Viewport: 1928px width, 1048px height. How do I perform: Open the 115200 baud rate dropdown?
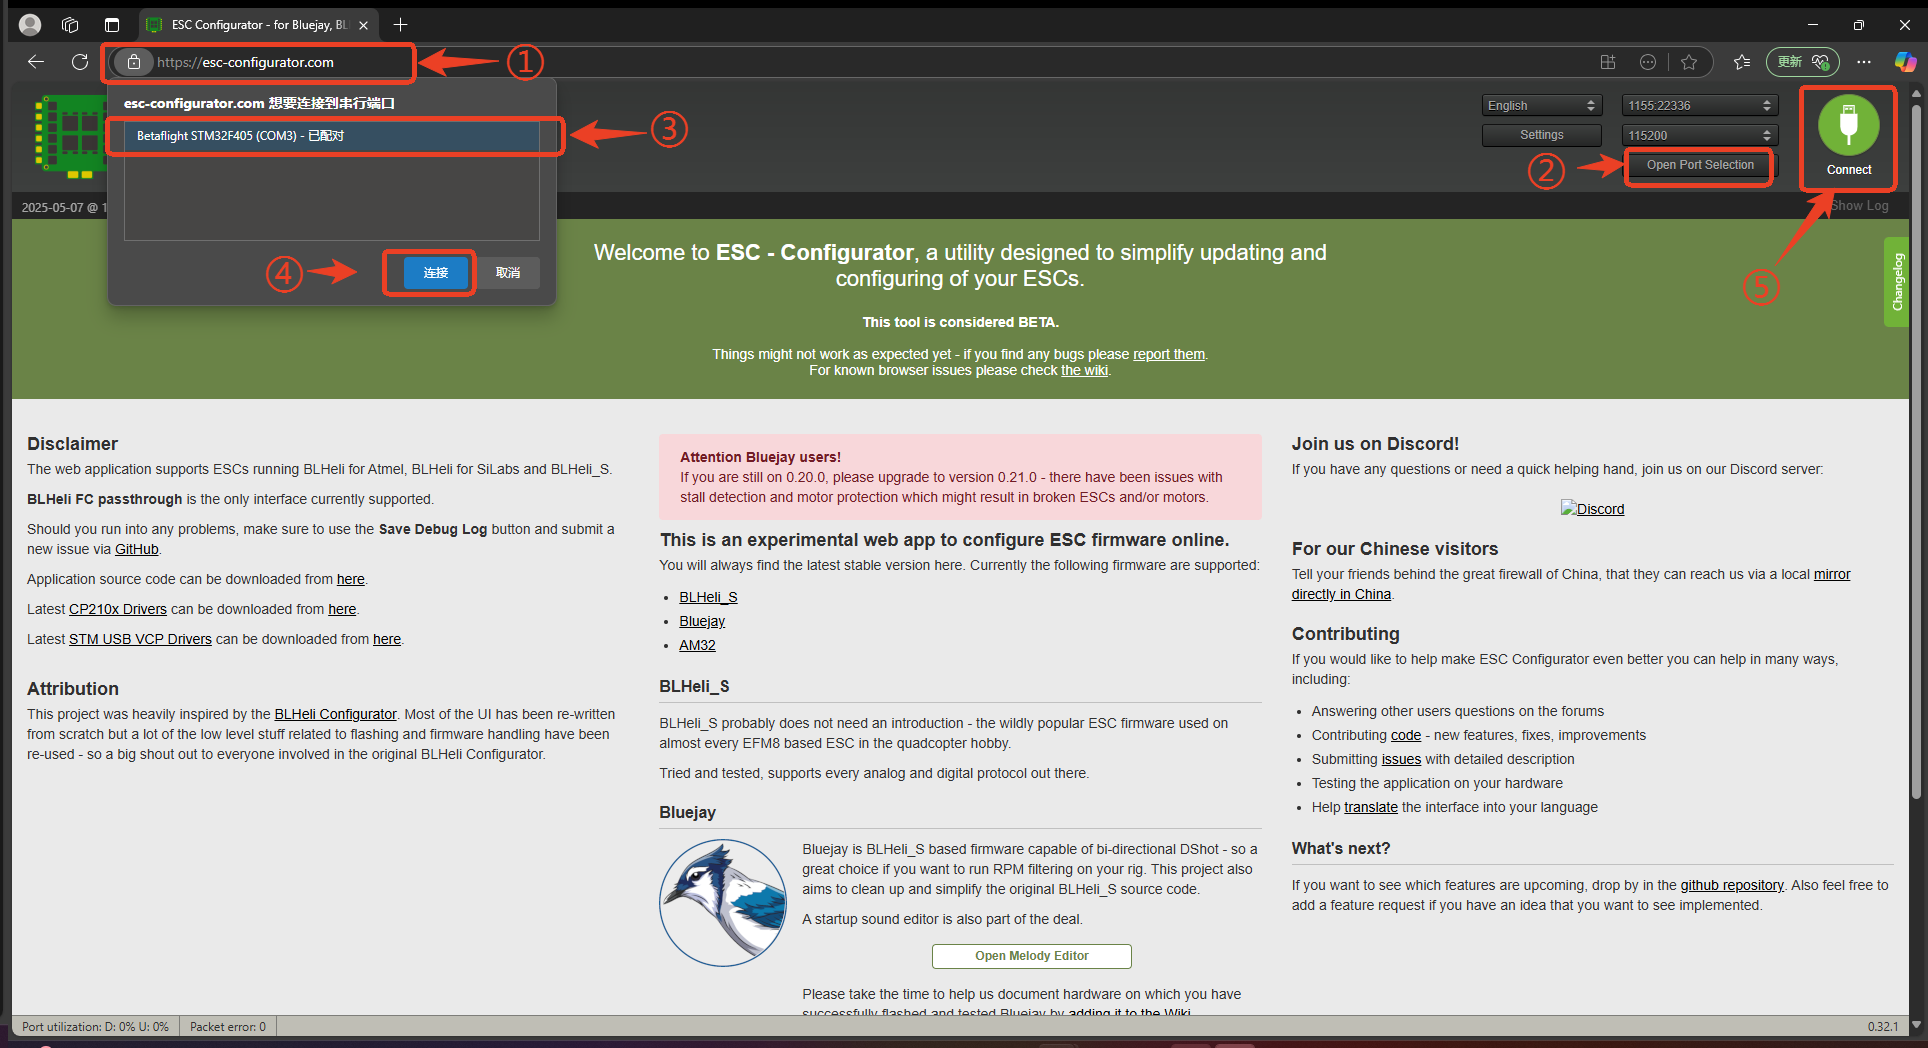tap(1699, 135)
